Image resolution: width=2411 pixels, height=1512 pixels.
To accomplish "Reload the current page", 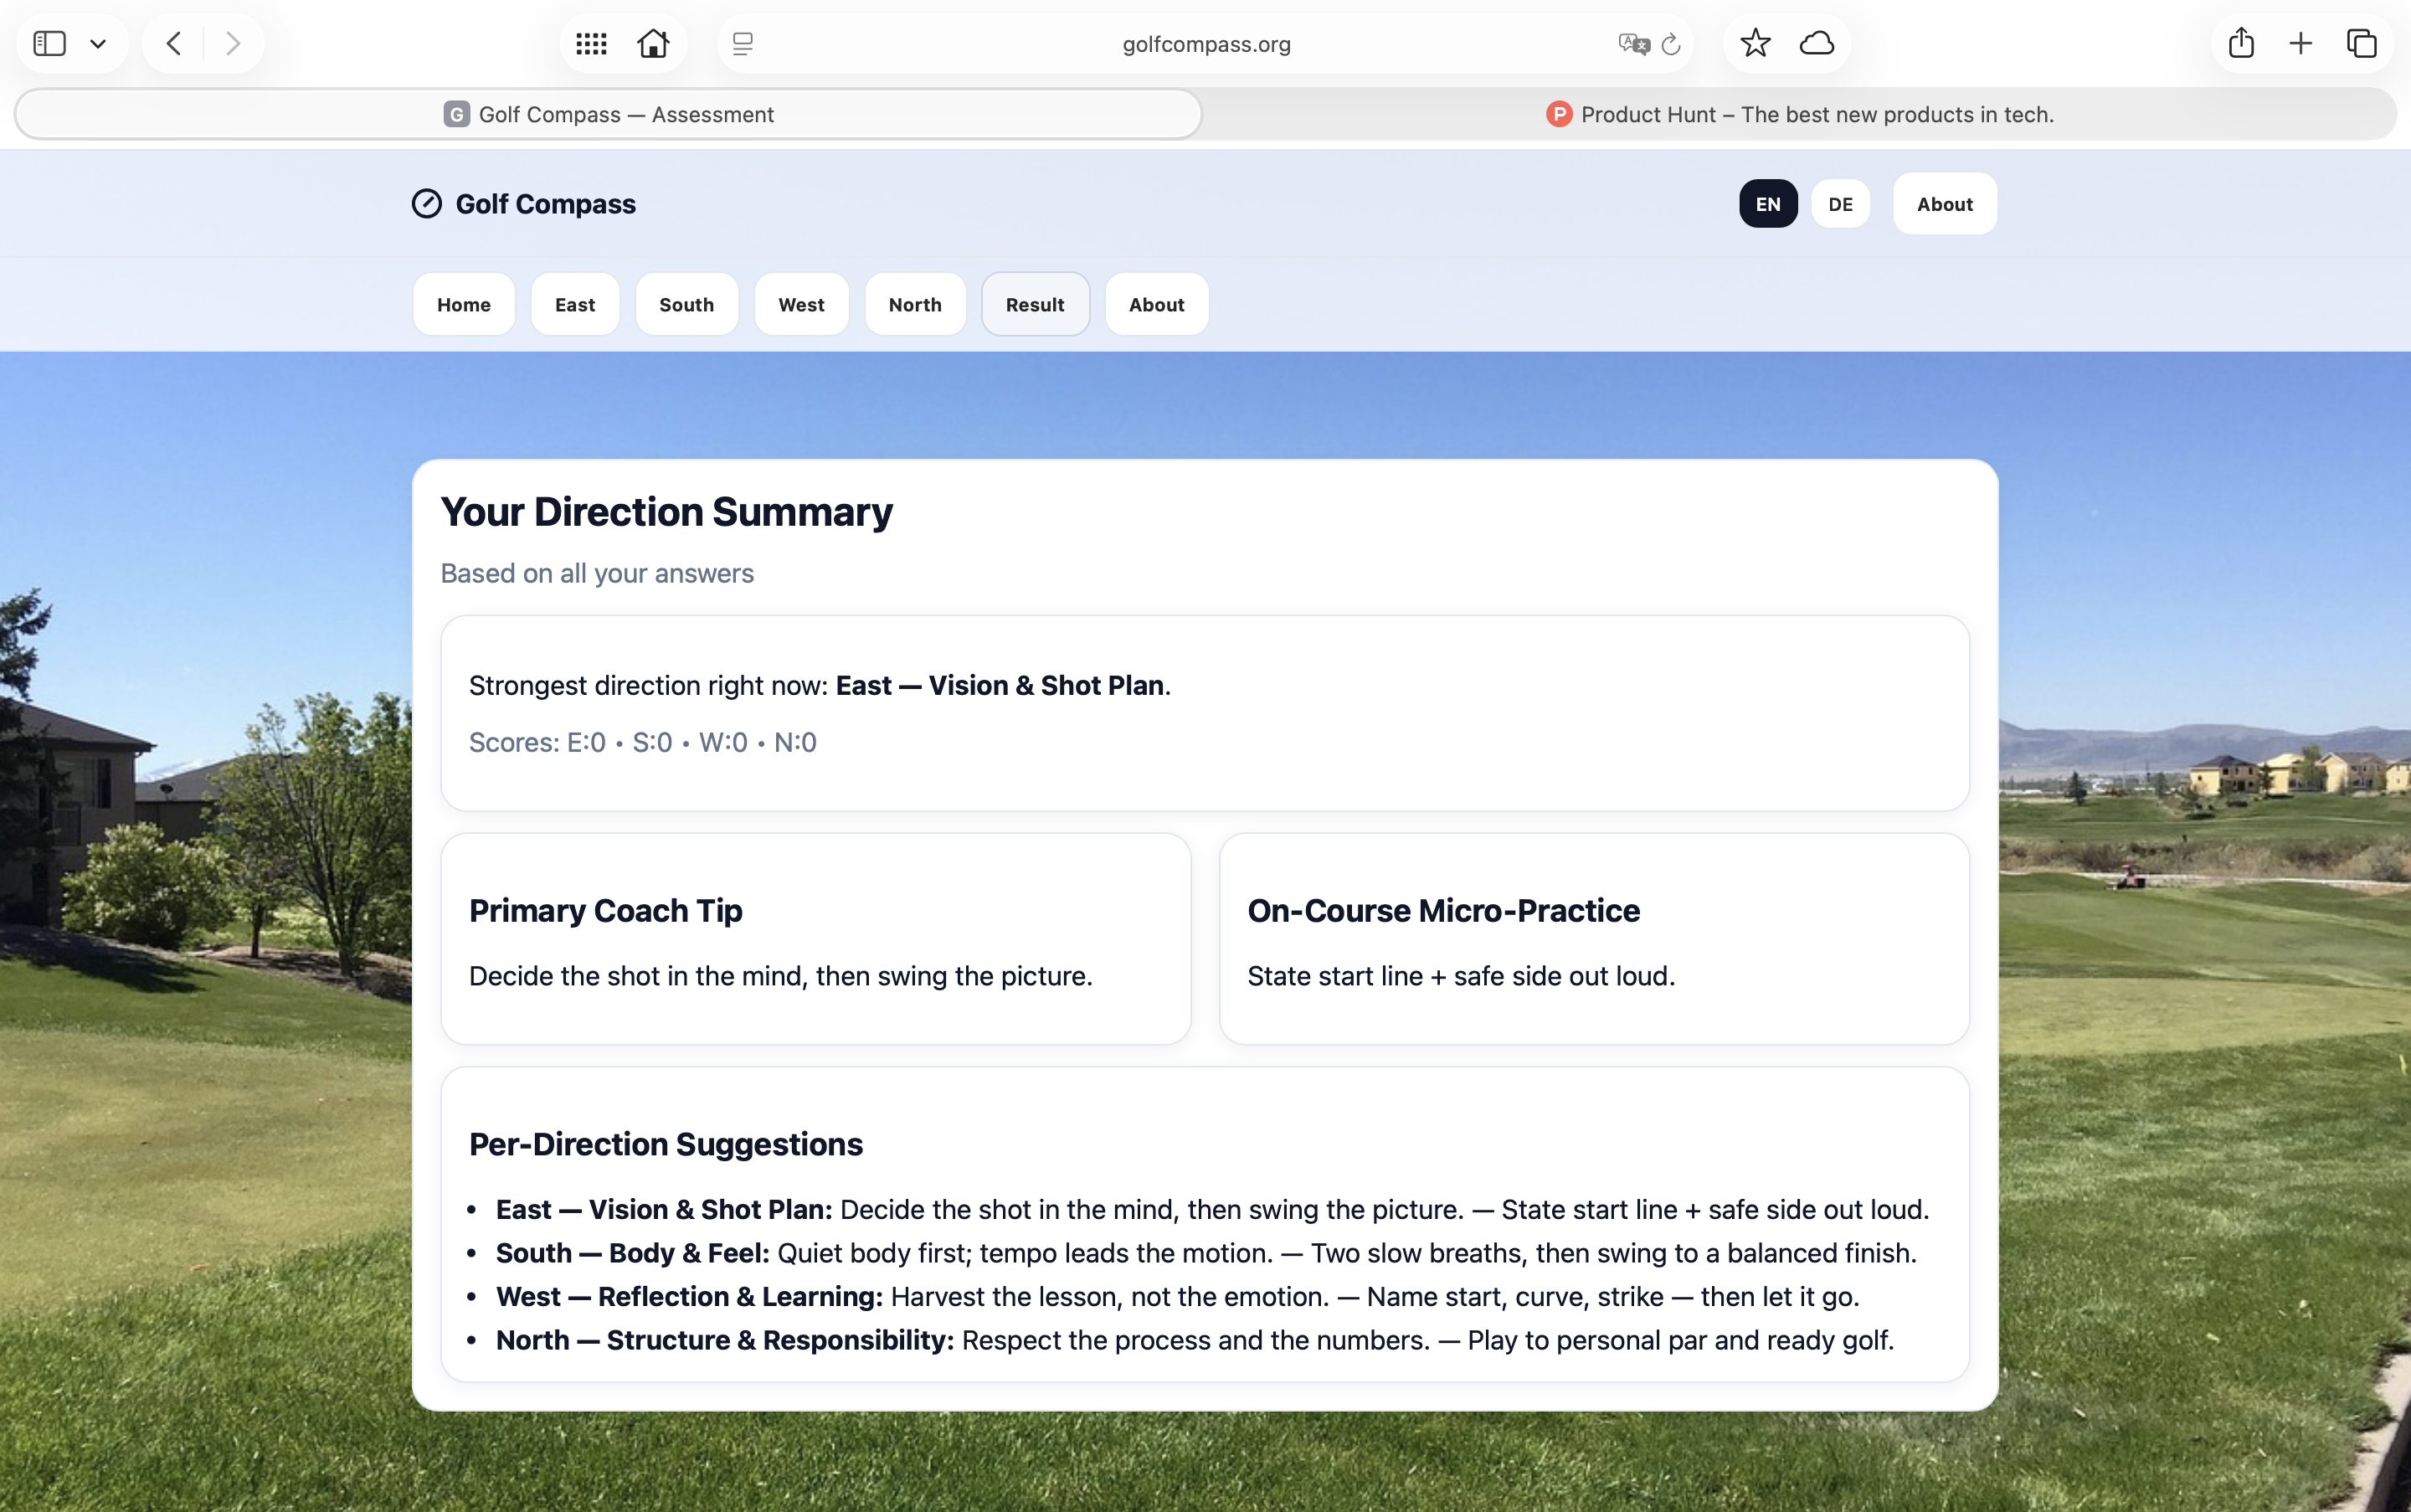I will (x=1671, y=44).
